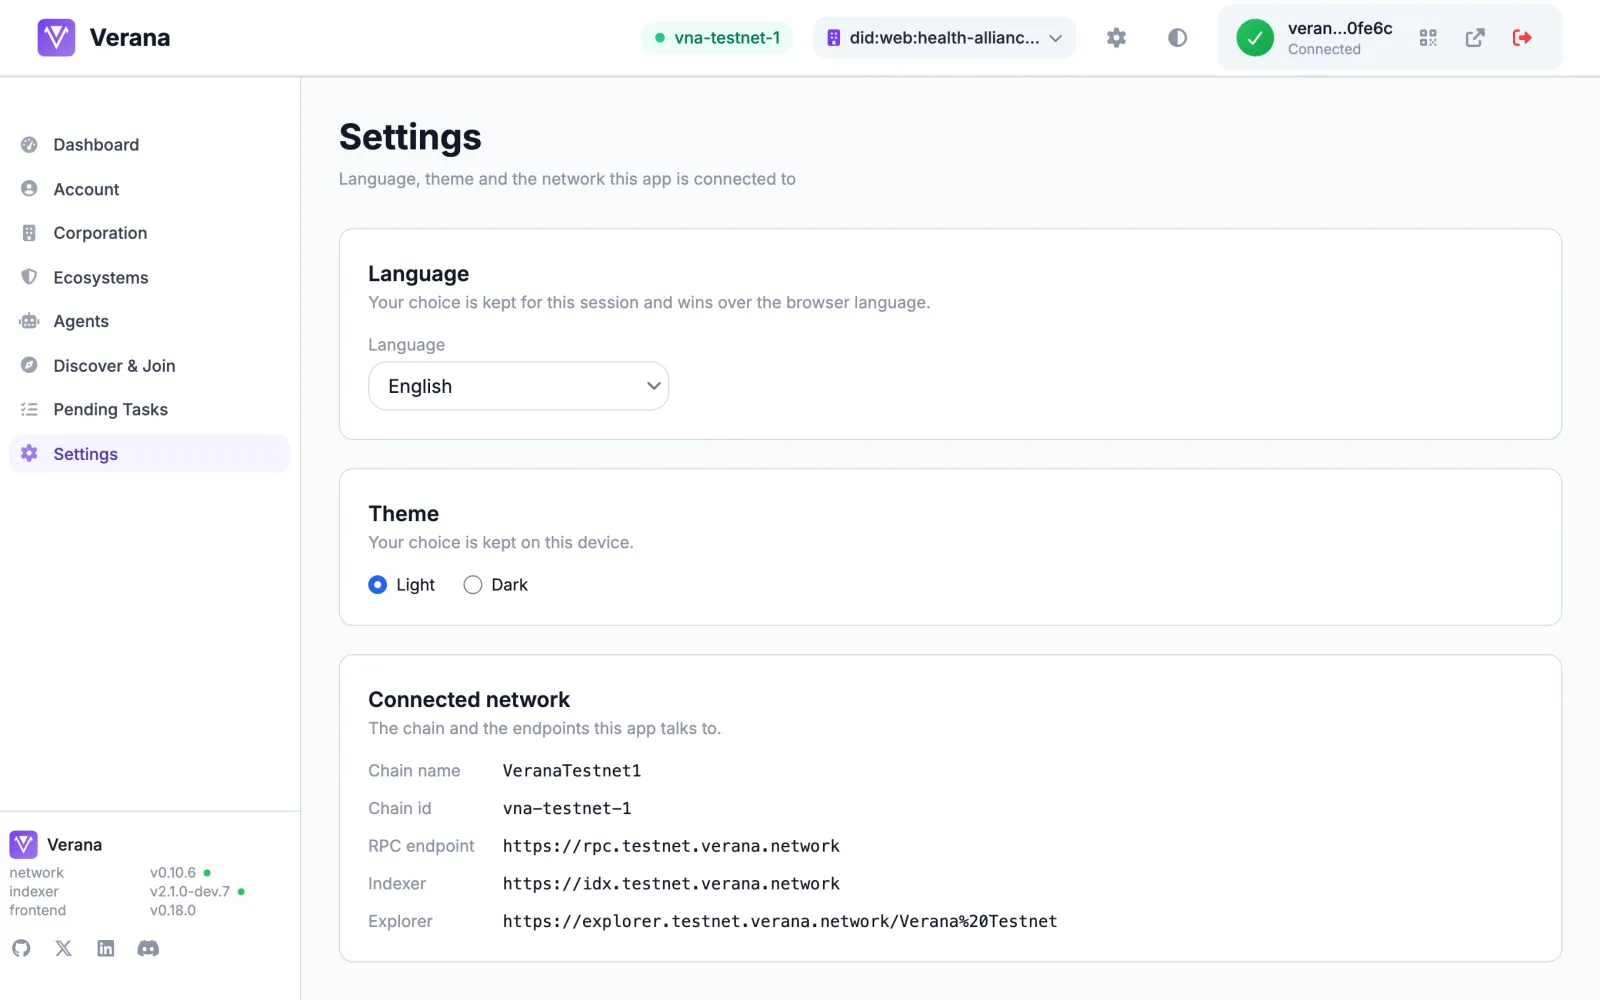Click the Dashboard sidebar icon
Viewport: 1600px width, 1000px height.
pos(29,145)
